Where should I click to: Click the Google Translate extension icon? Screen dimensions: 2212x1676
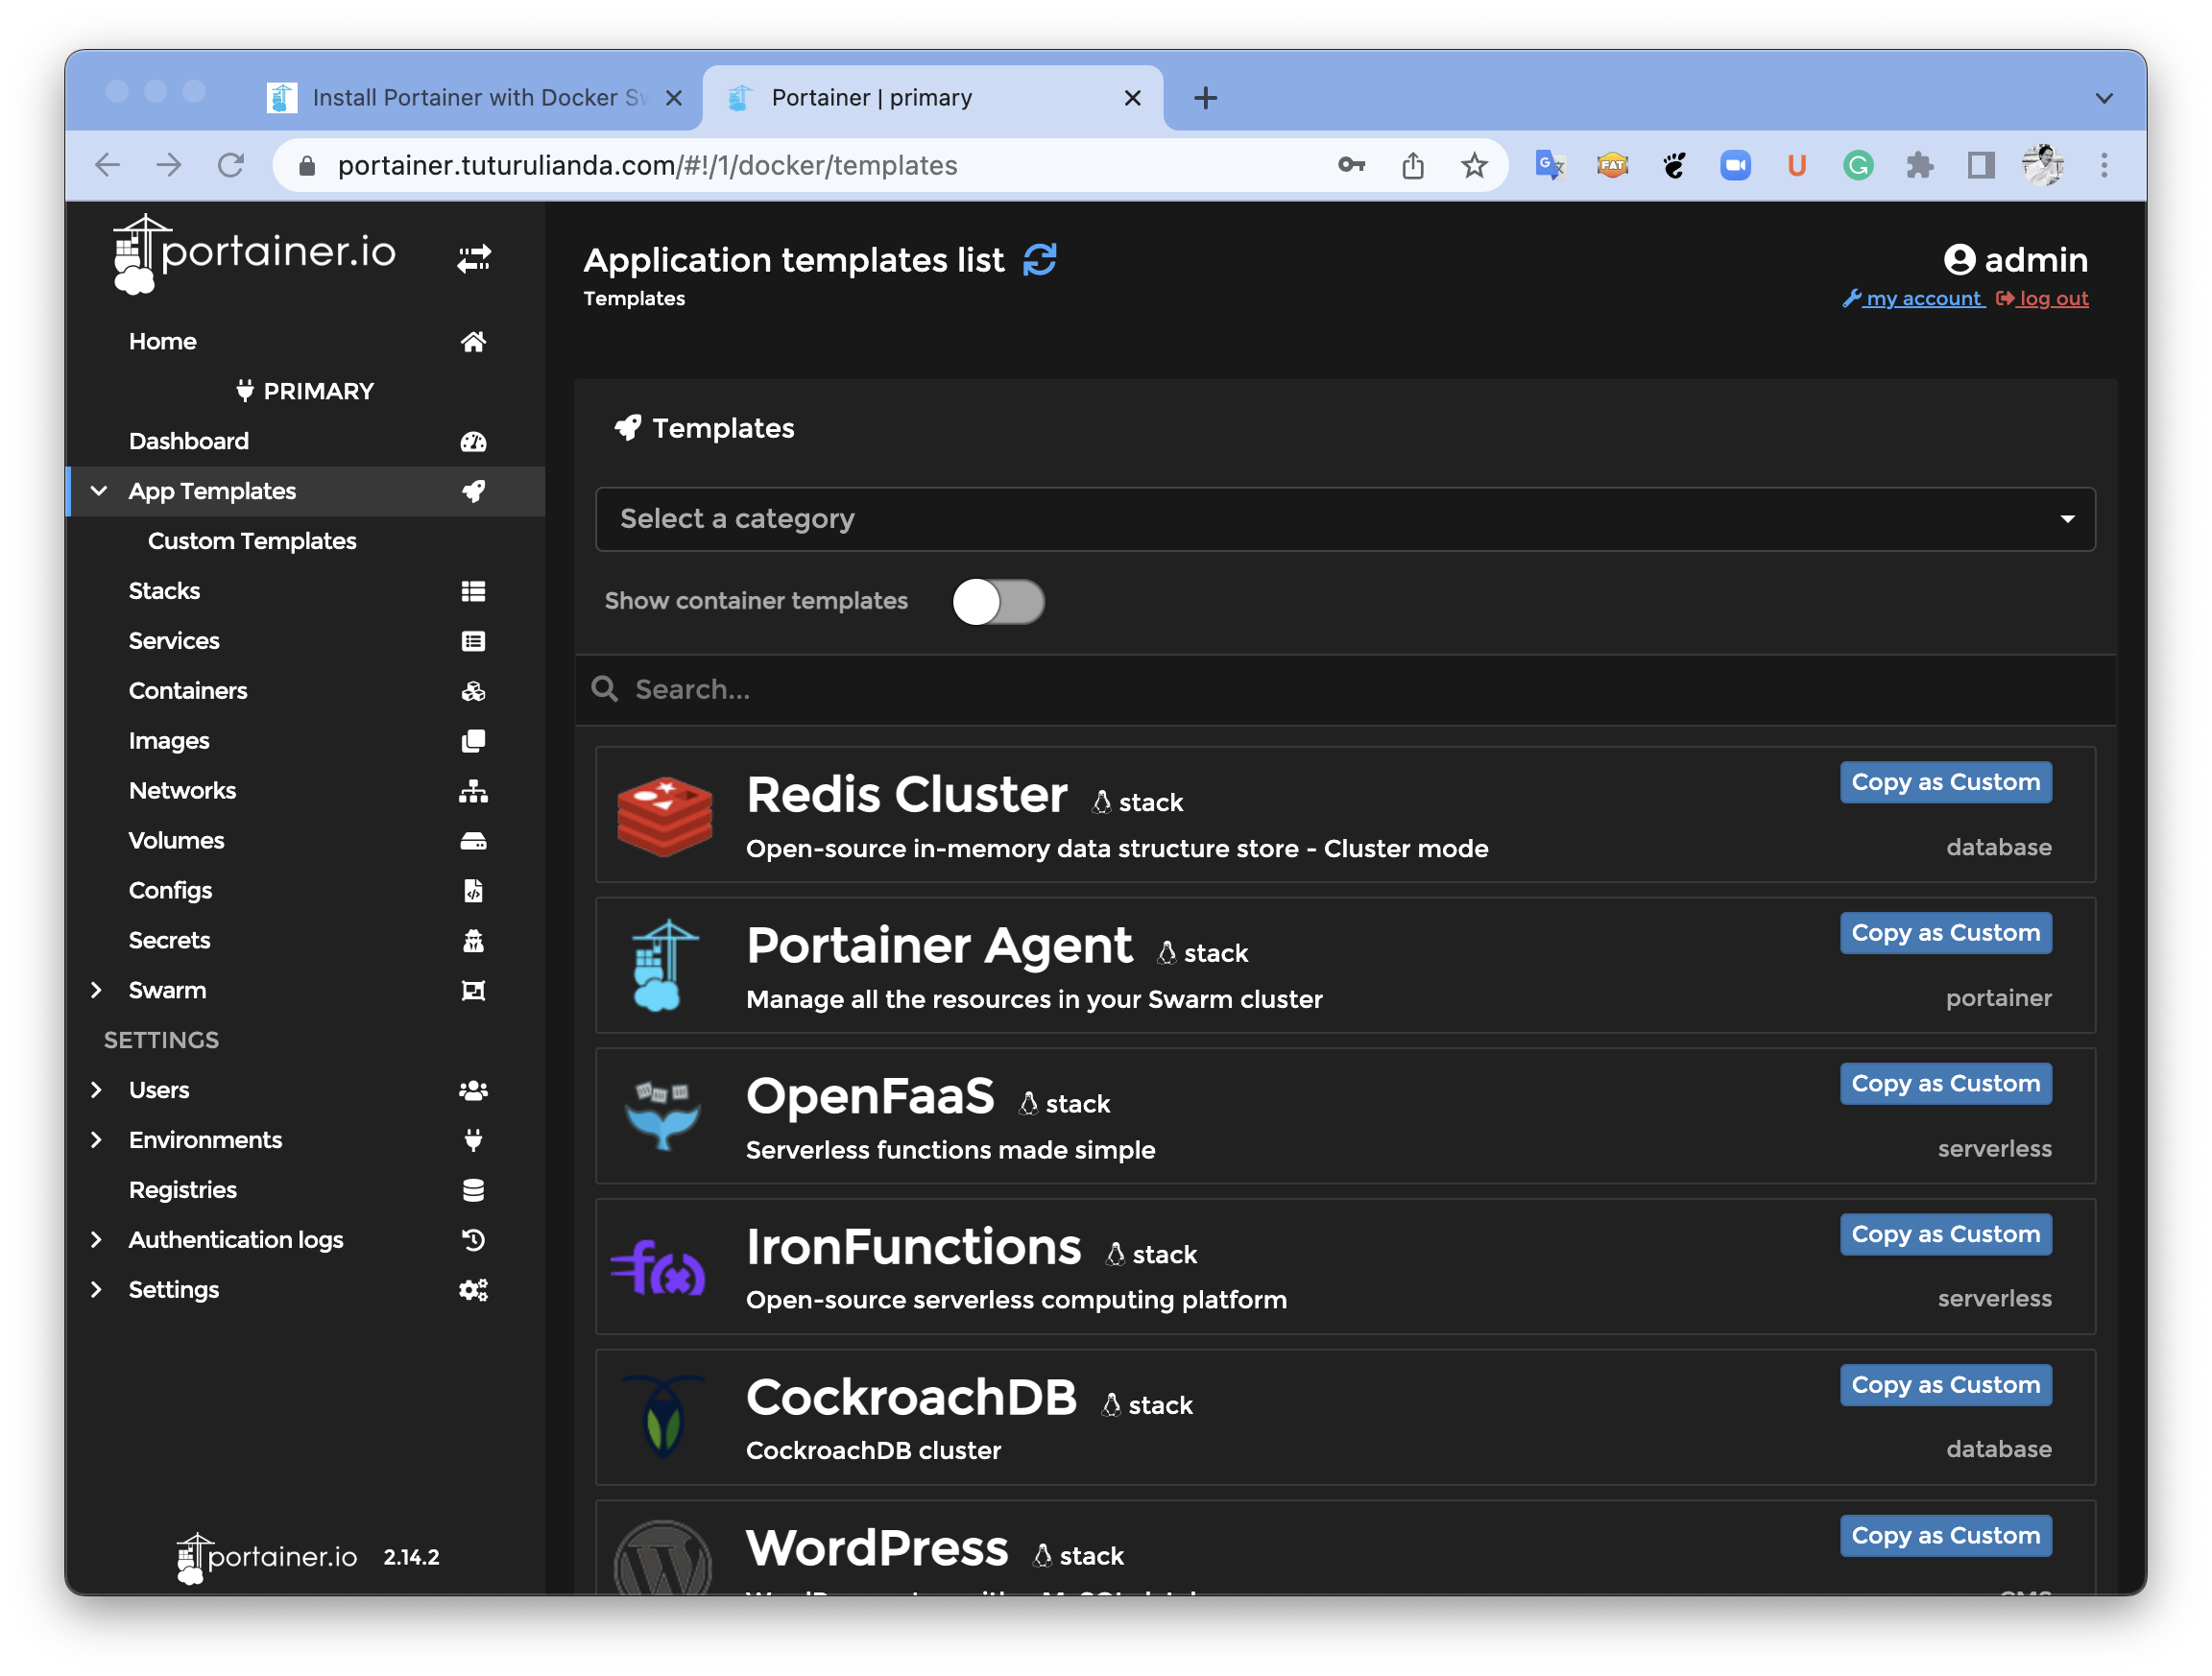(x=1549, y=165)
